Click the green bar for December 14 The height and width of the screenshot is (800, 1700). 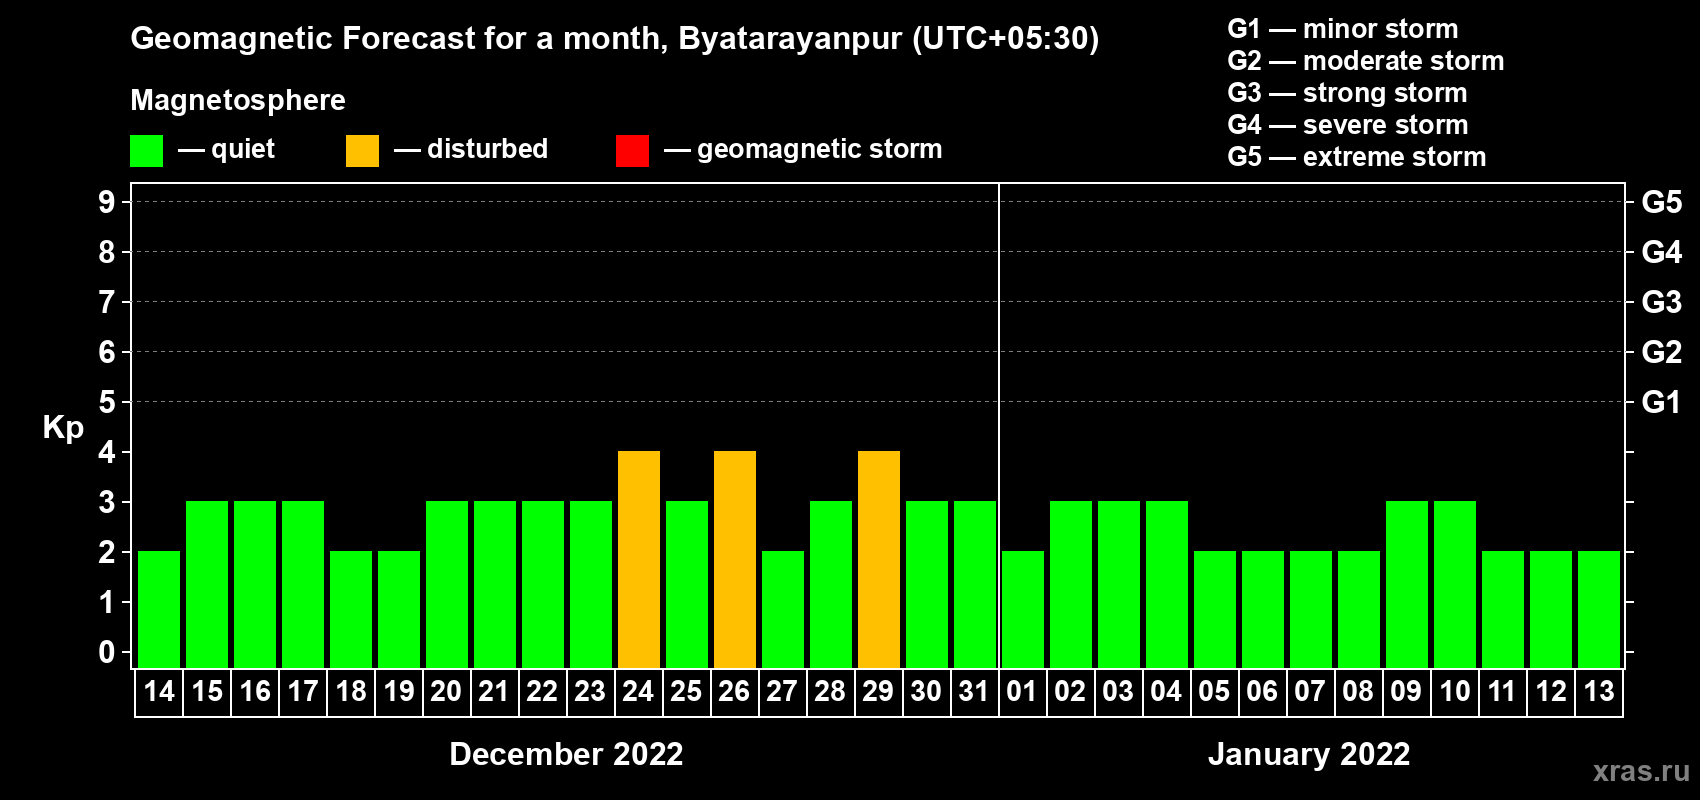coord(159,609)
